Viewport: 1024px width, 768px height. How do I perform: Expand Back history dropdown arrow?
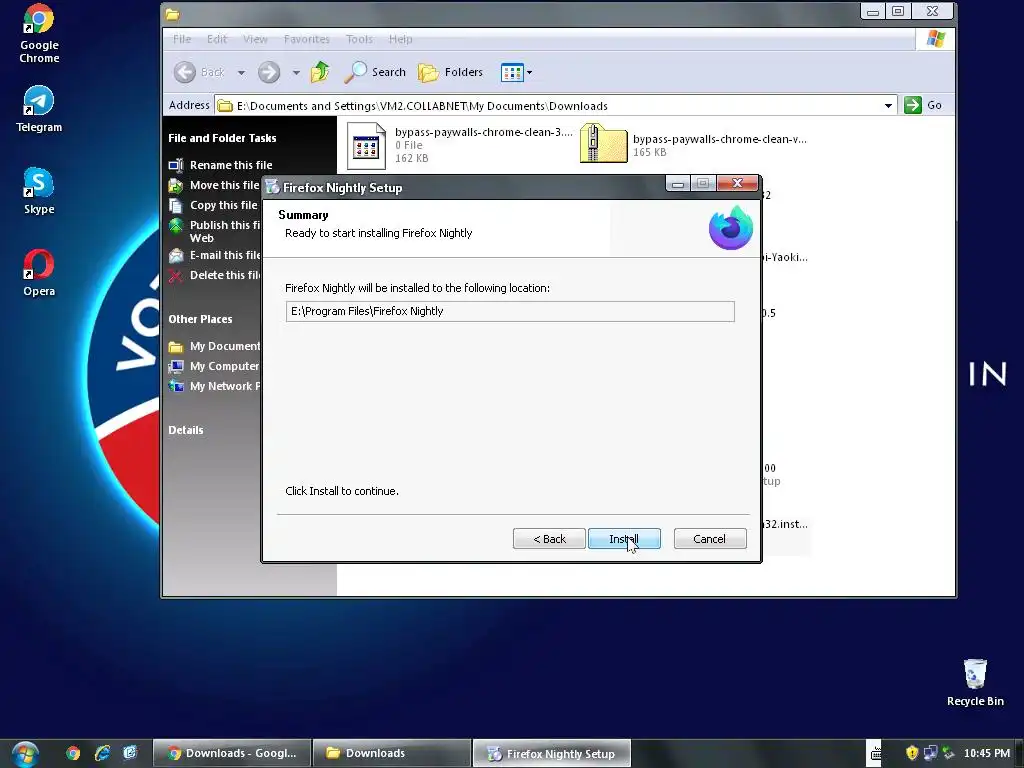click(241, 72)
